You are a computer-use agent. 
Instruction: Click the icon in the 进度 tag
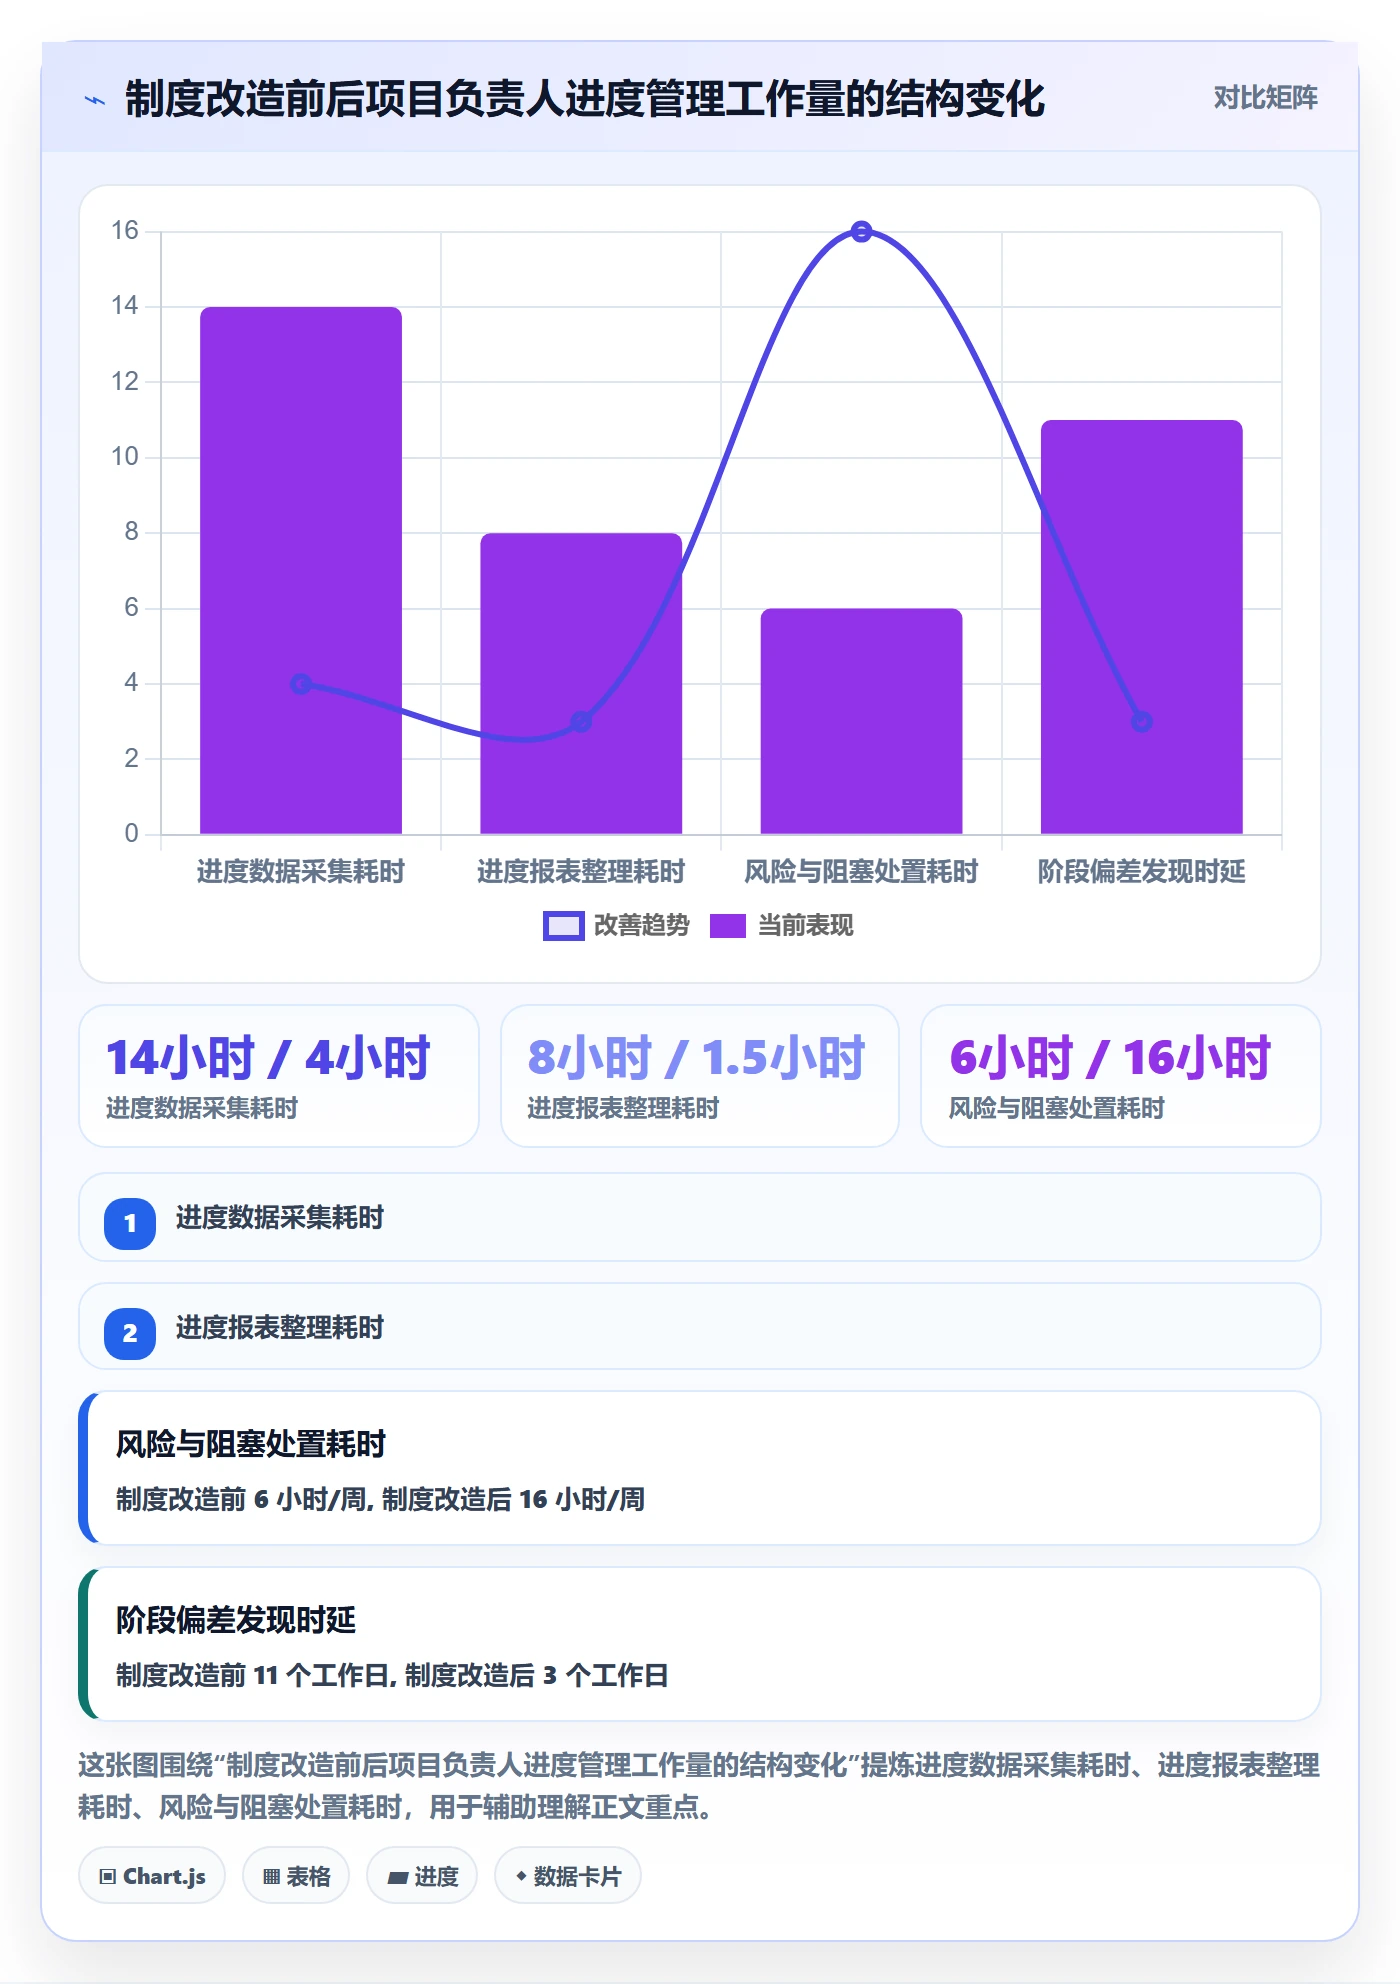click(397, 1878)
